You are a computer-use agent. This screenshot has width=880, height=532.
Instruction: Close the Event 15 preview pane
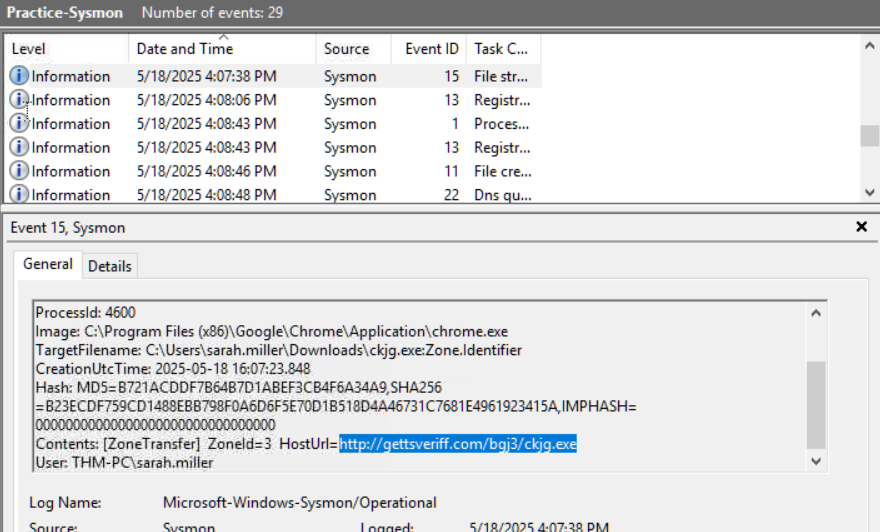pyautogui.click(x=862, y=227)
